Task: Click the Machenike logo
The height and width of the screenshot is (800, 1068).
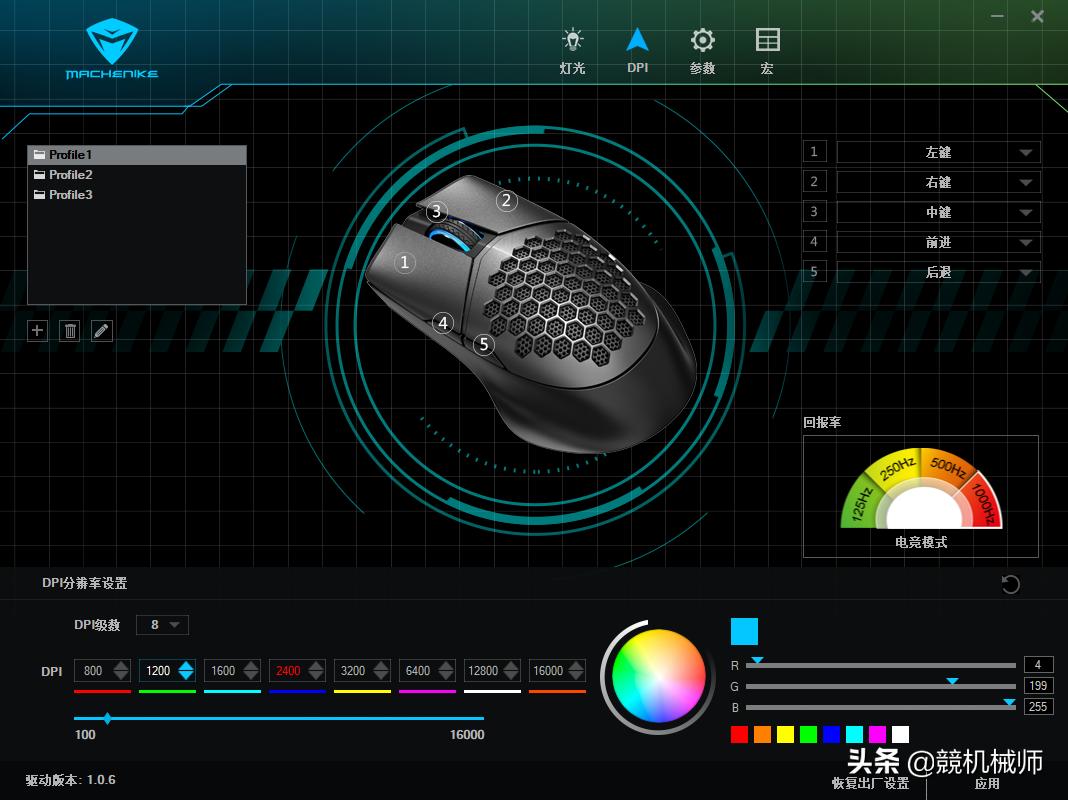Action: [111, 50]
